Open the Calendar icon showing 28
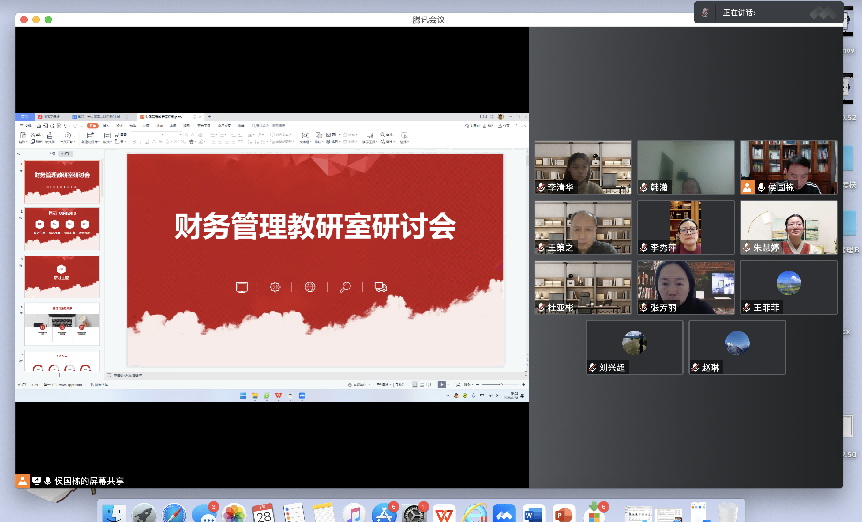 click(264, 513)
